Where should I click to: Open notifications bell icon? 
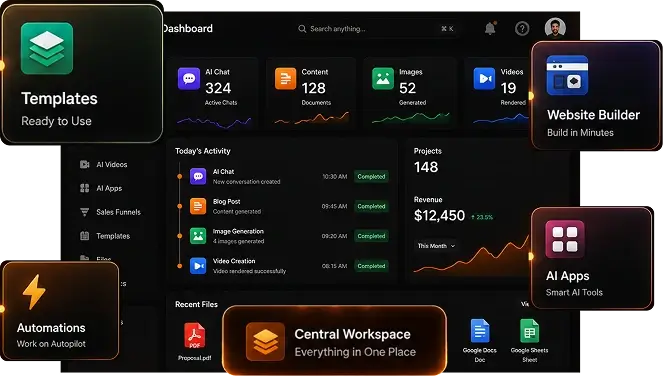pyautogui.click(x=490, y=28)
